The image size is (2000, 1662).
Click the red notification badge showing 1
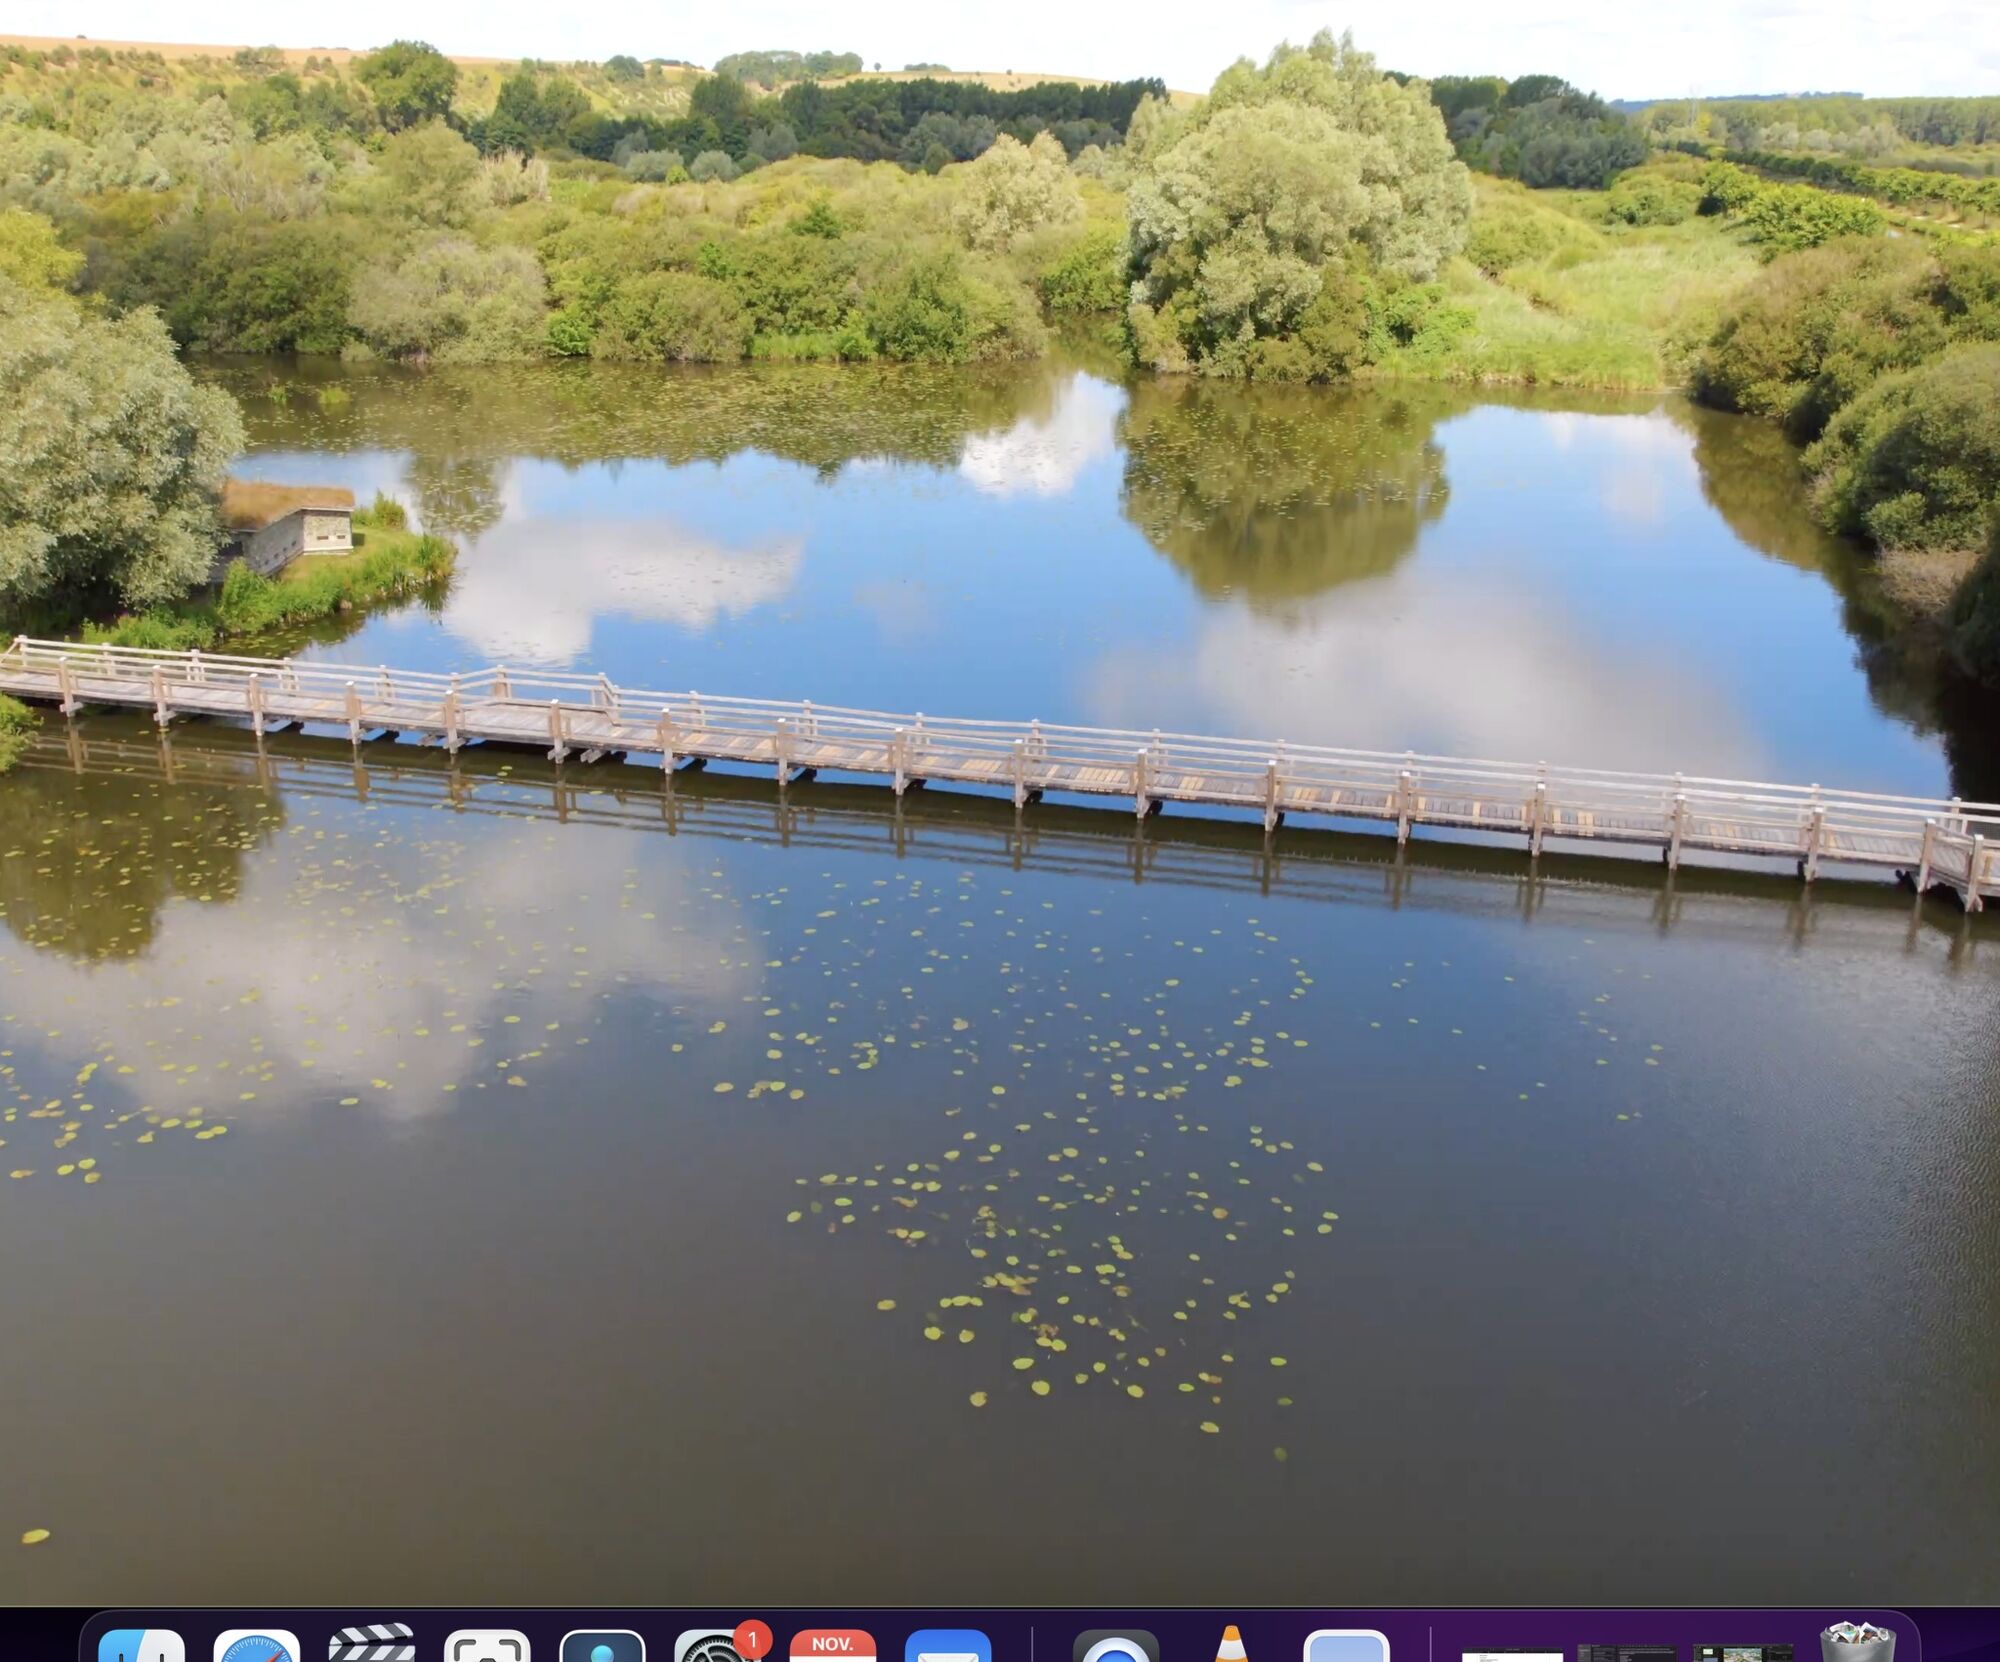point(752,1640)
